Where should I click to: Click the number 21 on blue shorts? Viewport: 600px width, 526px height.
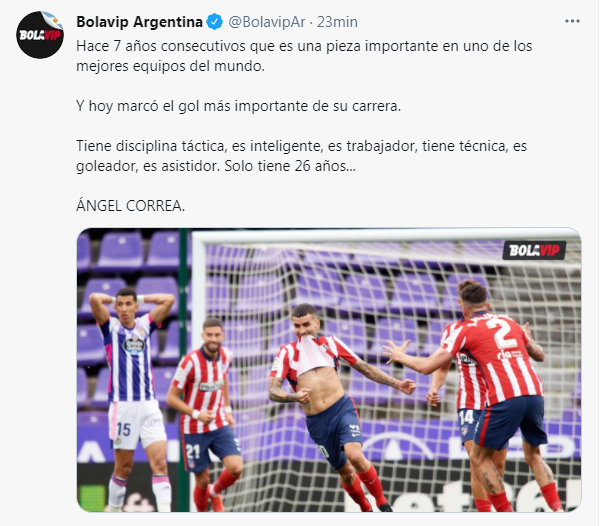point(192,452)
